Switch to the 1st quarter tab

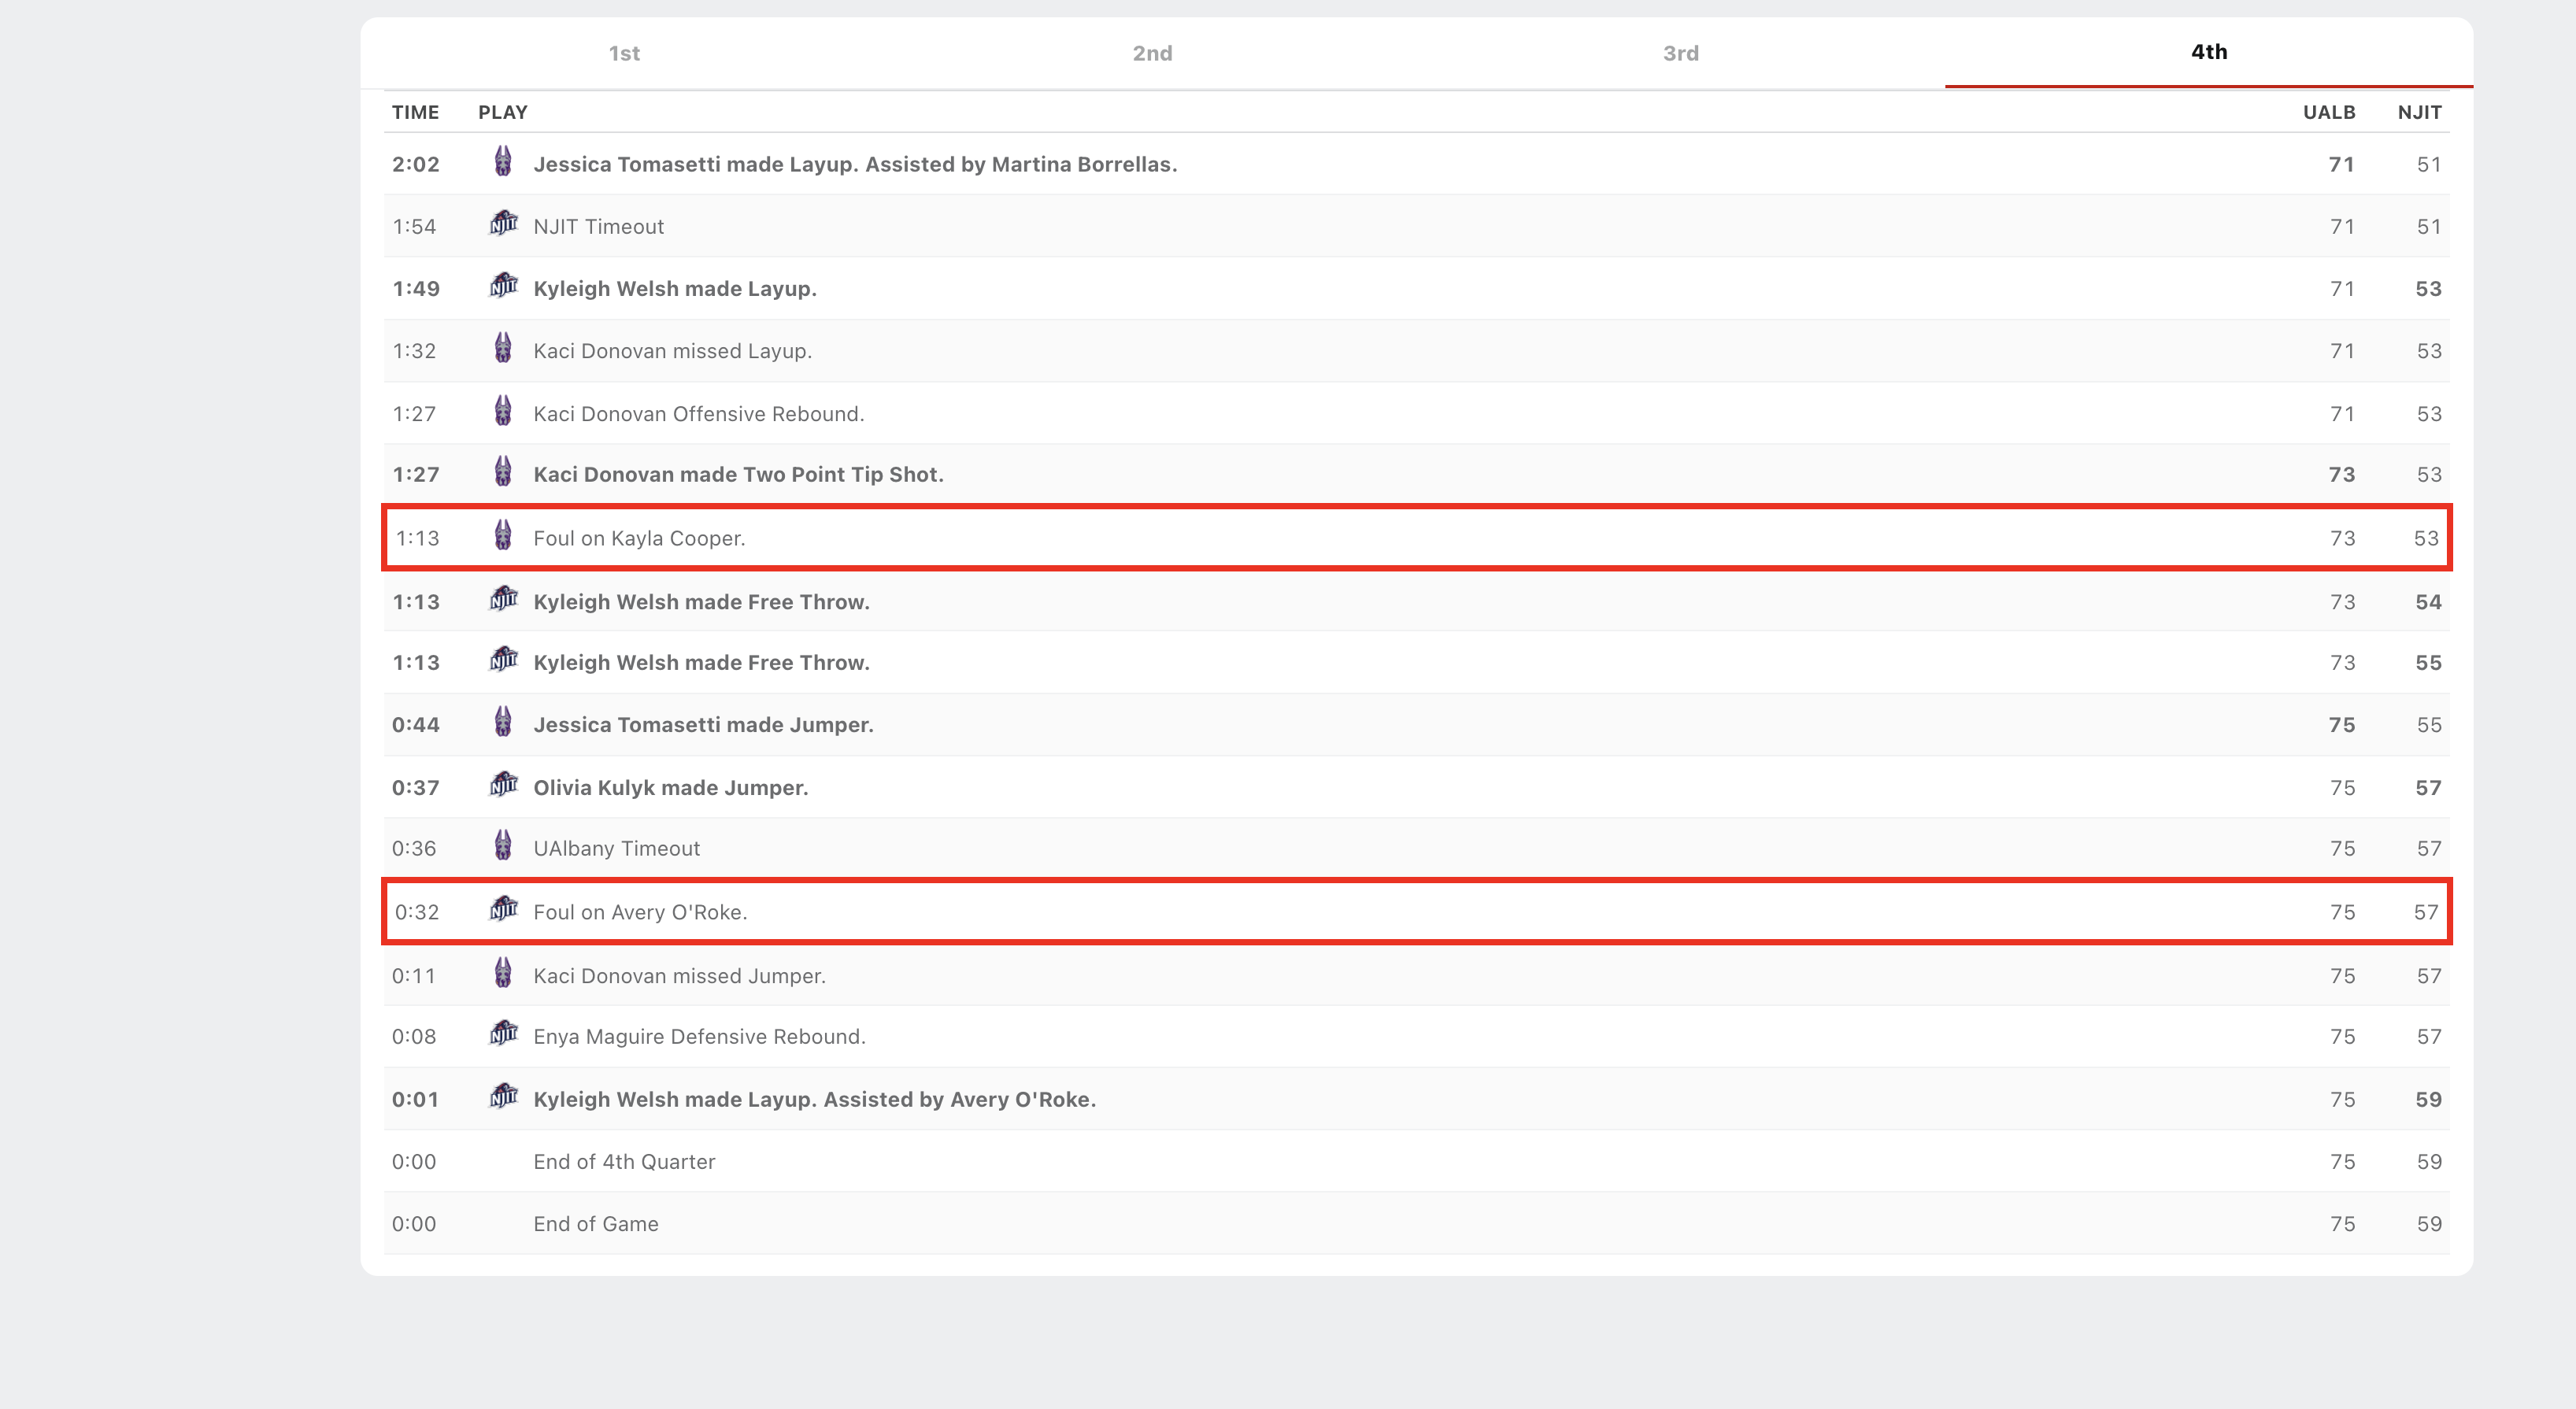[624, 53]
